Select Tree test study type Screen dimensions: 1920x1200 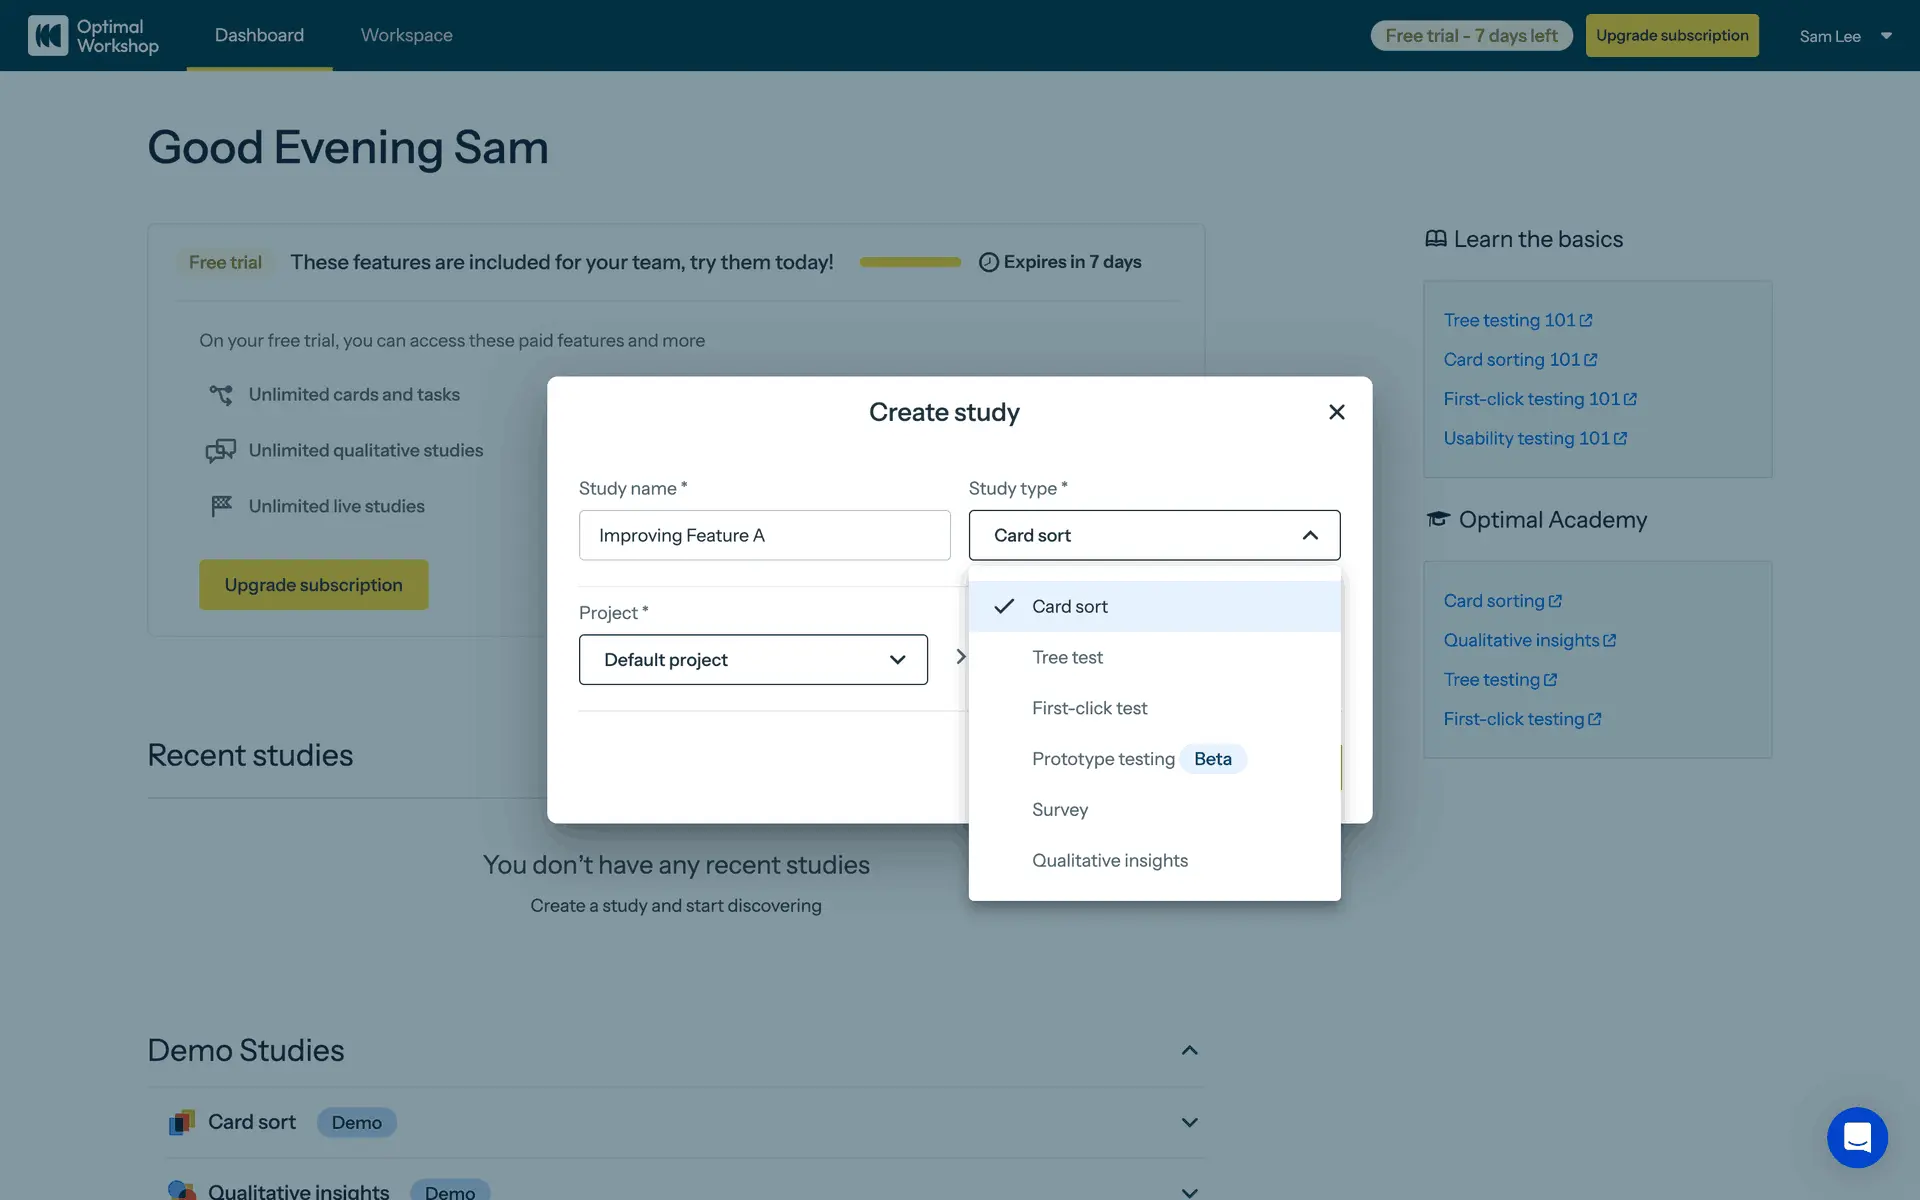(x=1067, y=657)
